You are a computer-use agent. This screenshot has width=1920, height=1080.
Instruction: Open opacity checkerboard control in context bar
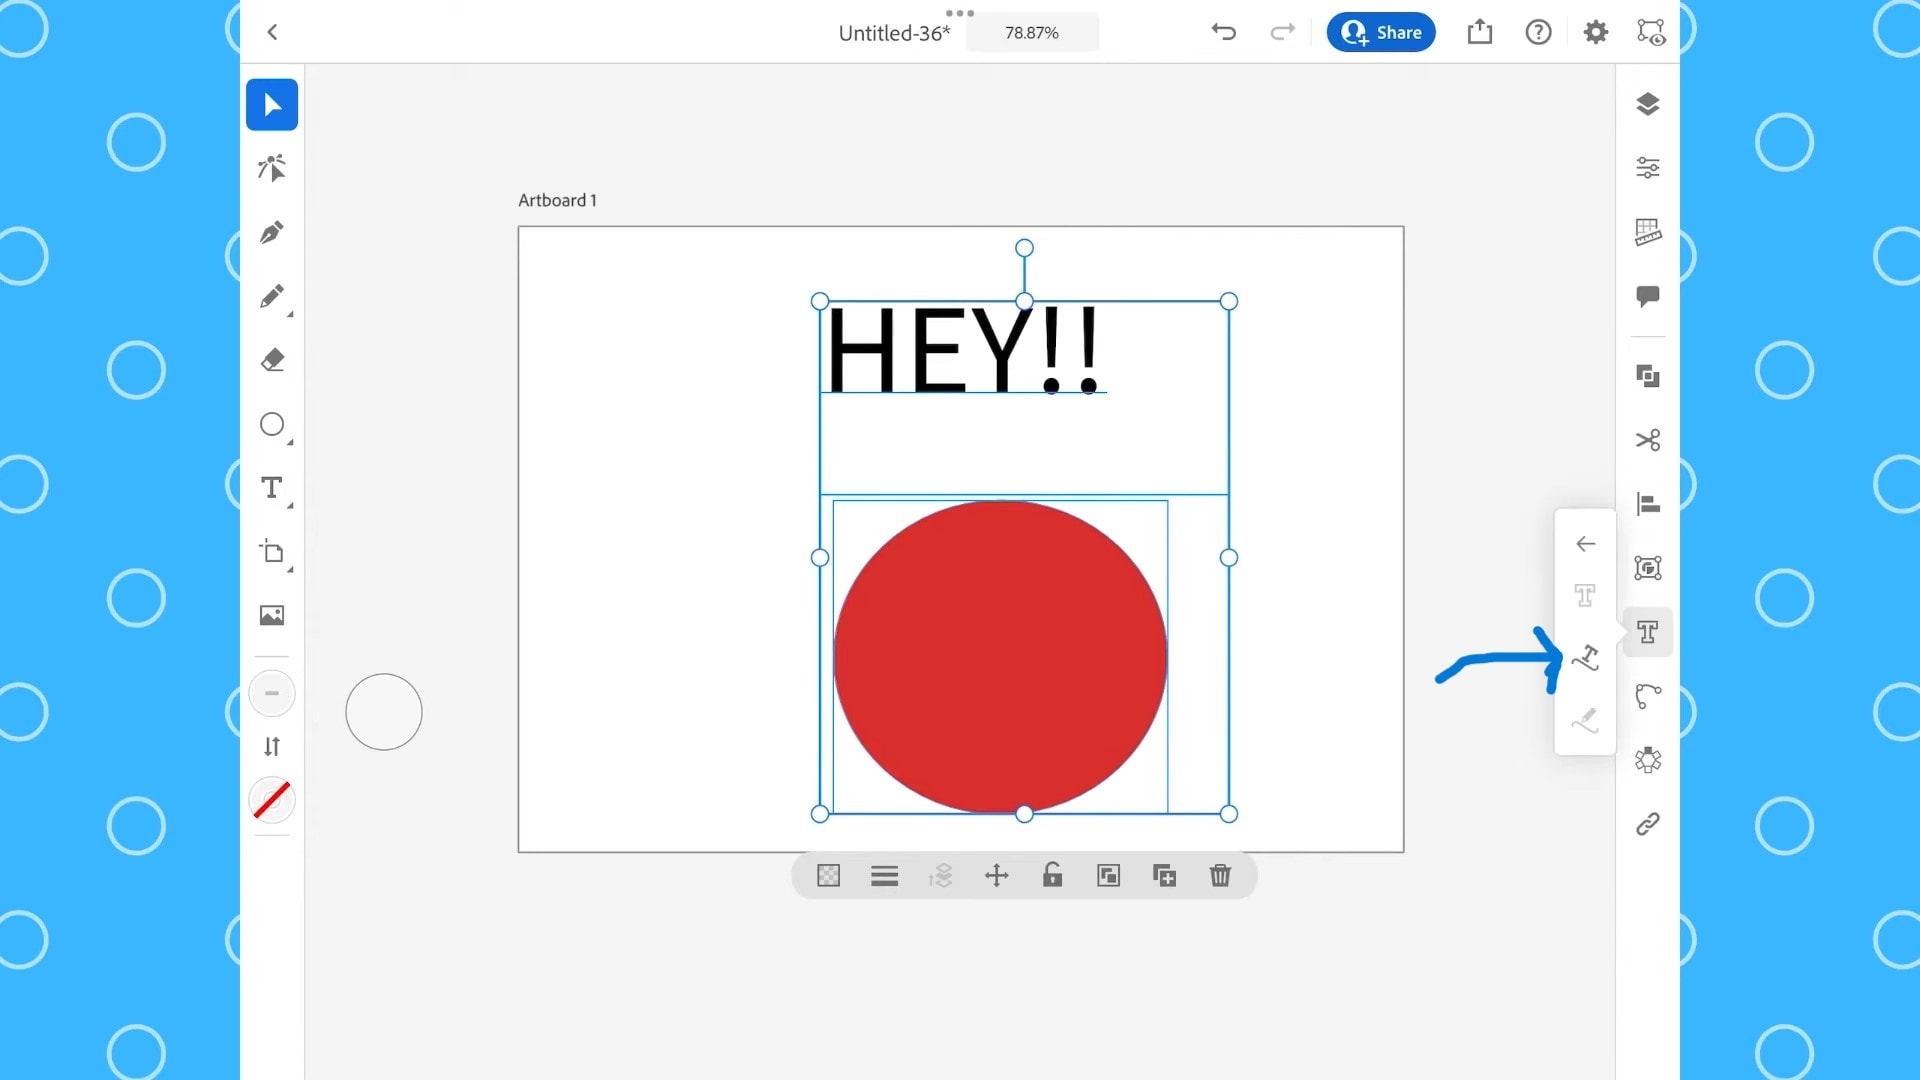pos(829,876)
